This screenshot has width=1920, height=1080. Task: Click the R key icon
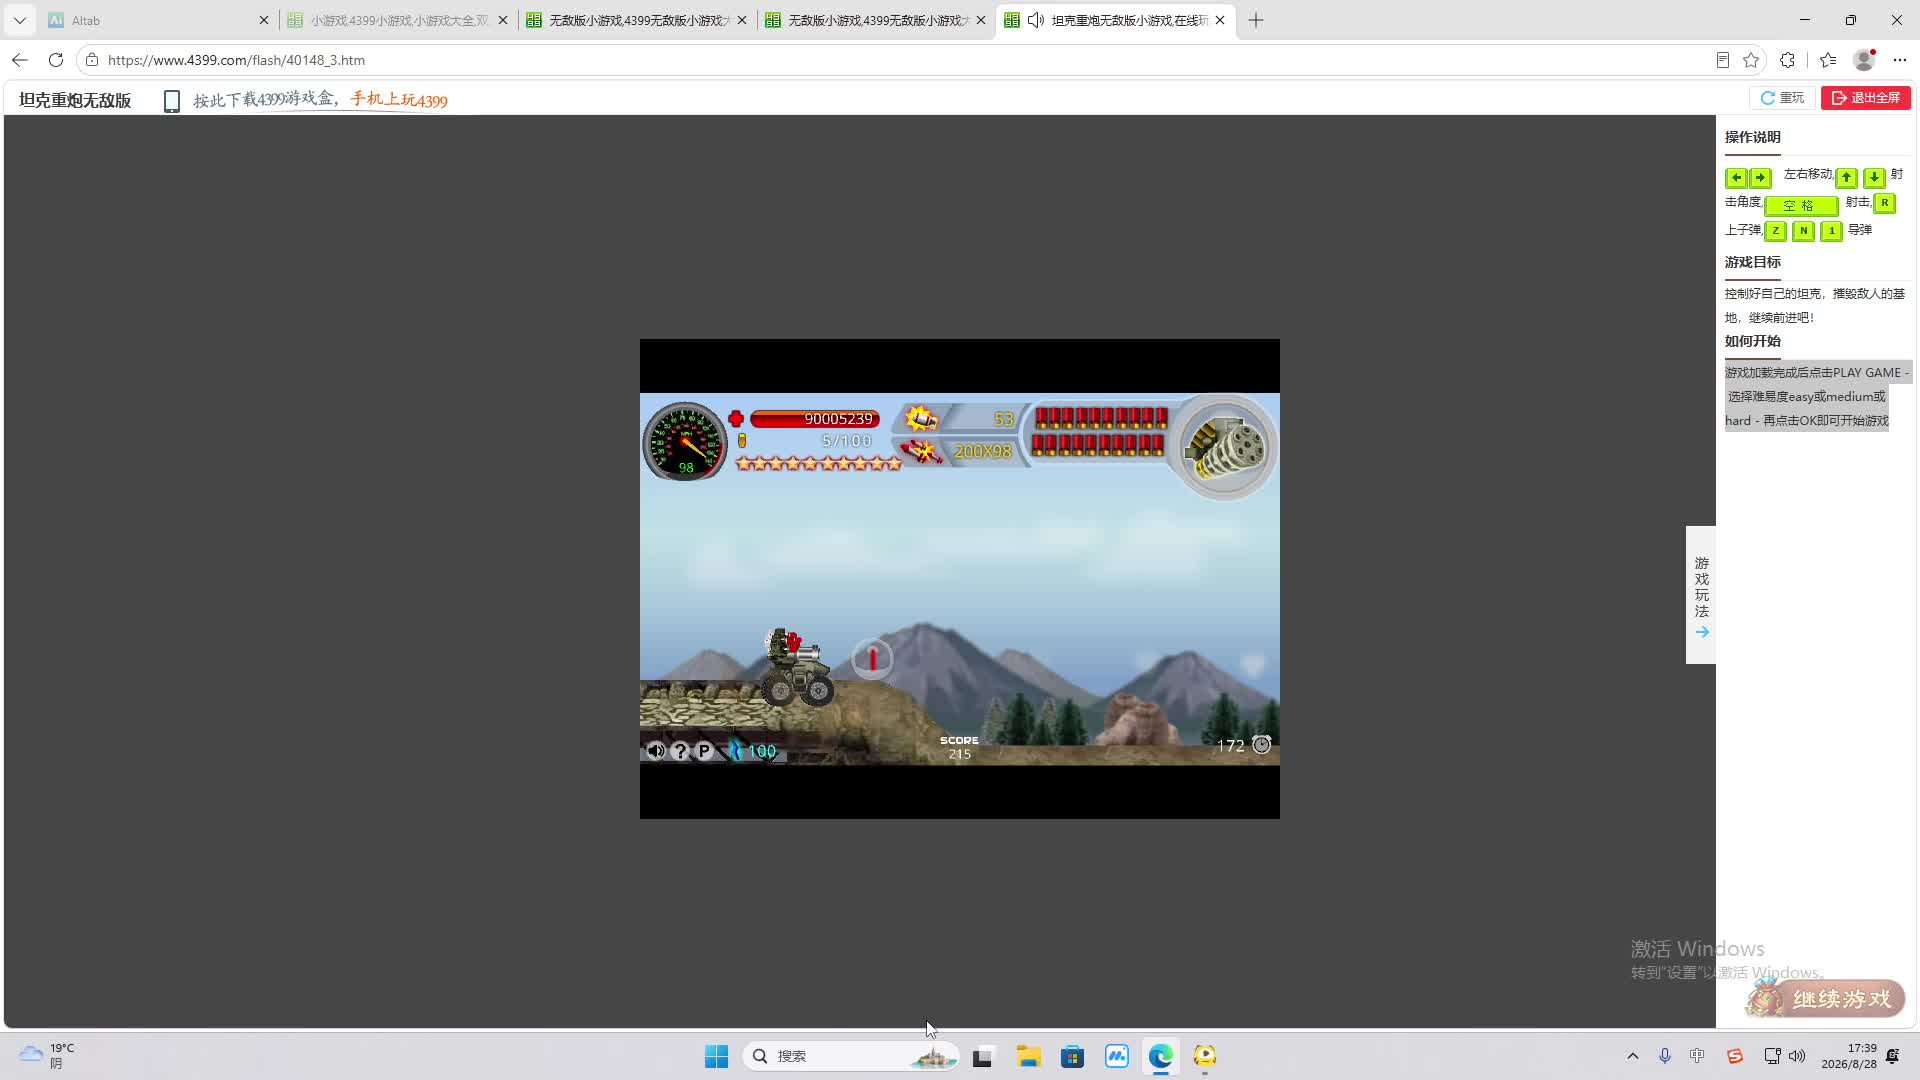(x=1885, y=203)
